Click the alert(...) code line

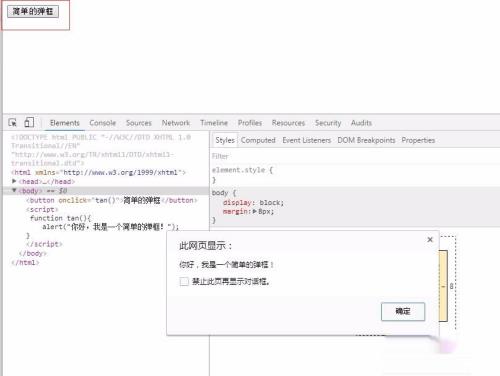111,227
